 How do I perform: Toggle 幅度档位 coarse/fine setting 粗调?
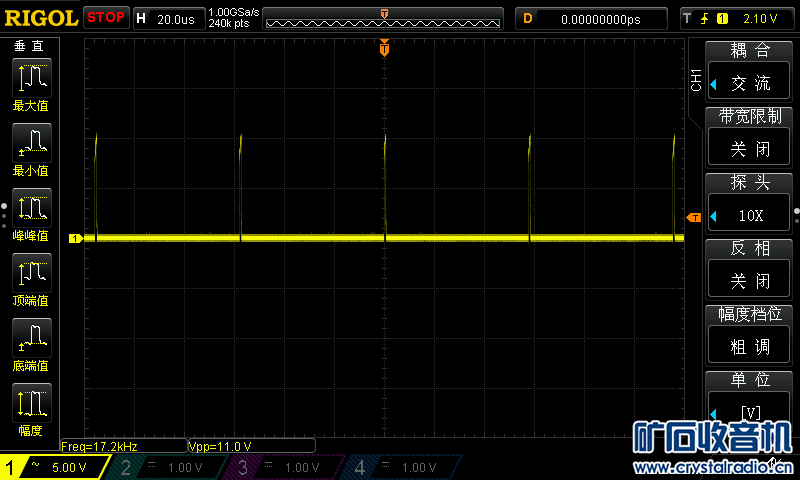tap(750, 346)
